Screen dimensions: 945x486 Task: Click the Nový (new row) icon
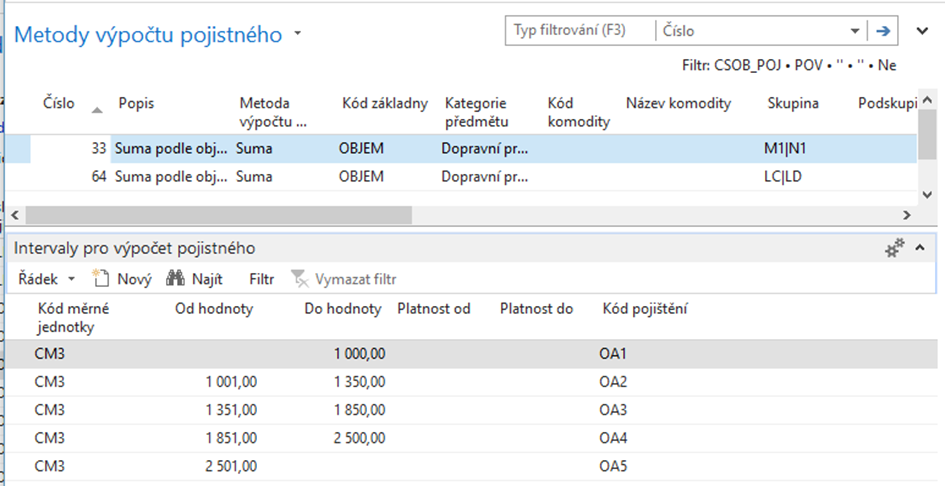(x=100, y=279)
